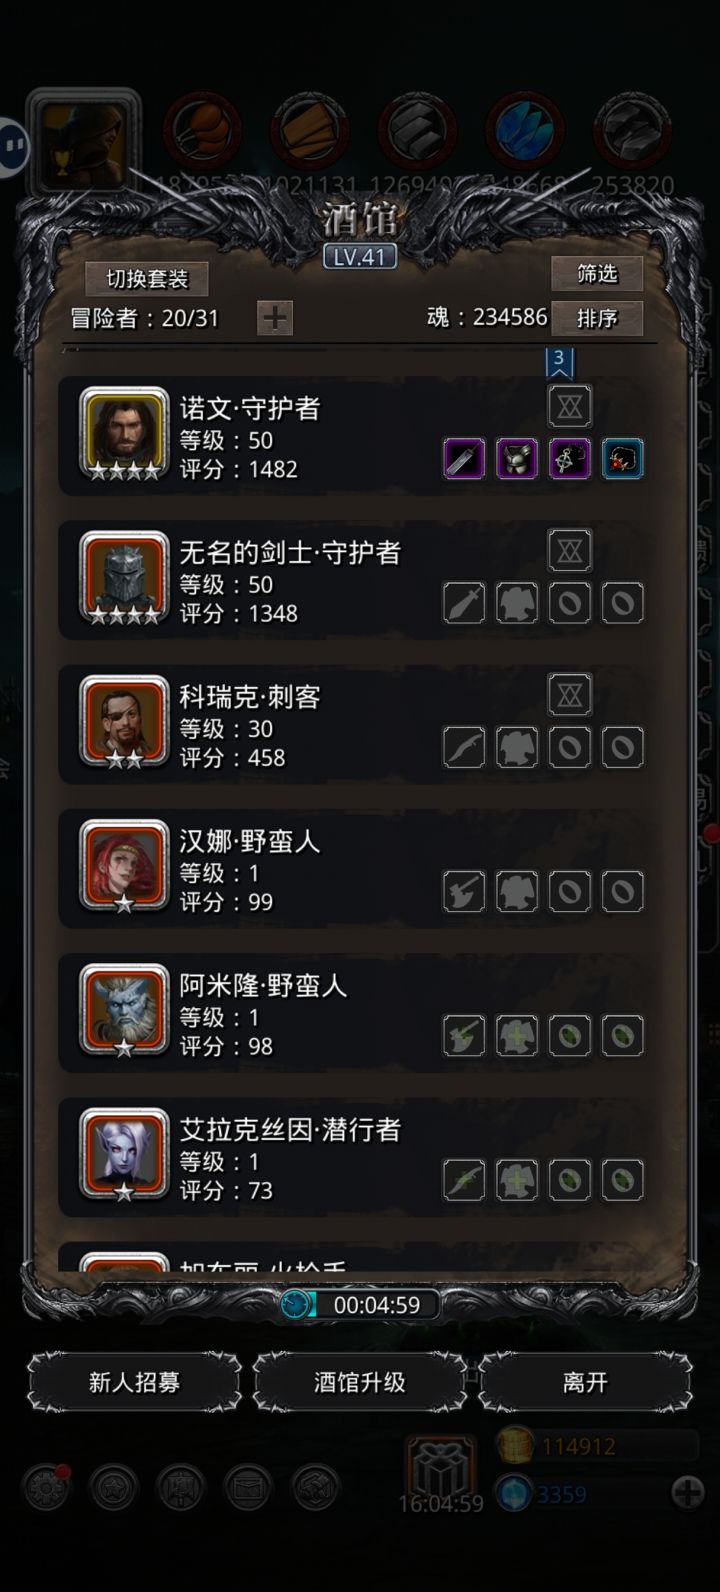Screen dimensions: 720x1592
Task: Expand adventurer capacity with the plus button
Action: [x=275, y=318]
